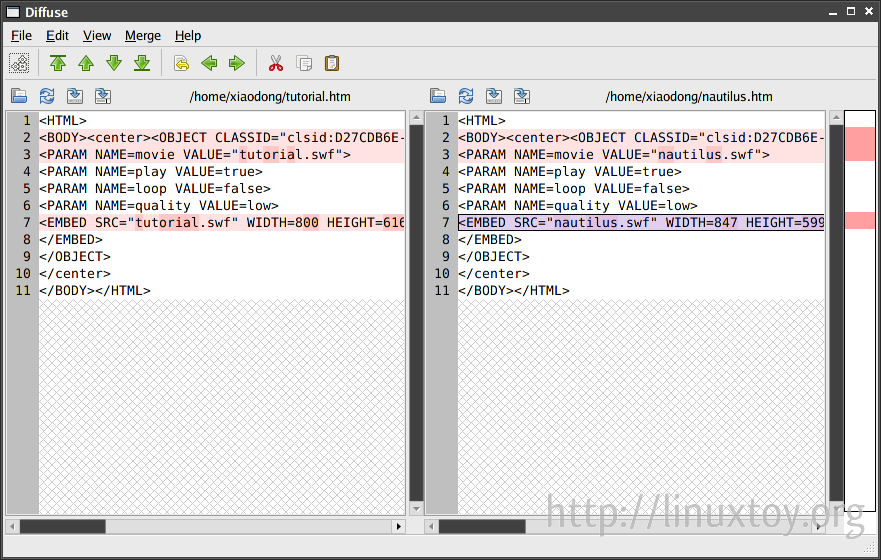Select the <BODY><center> line in nautilus.htm pane

[641, 138]
